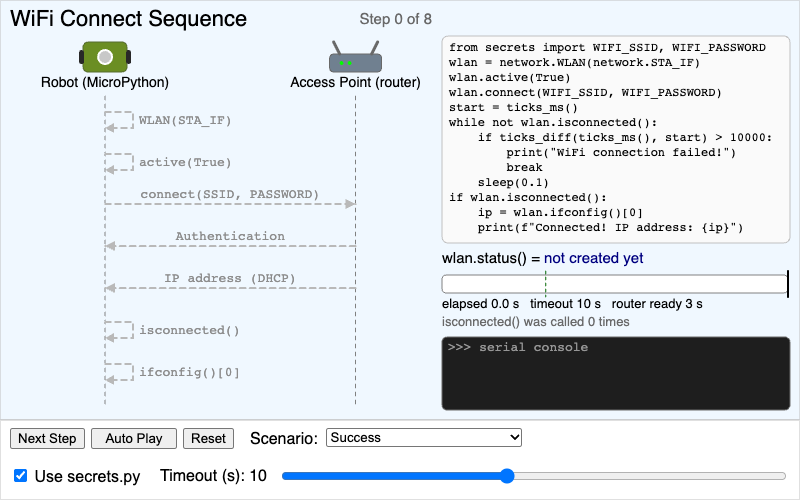Viewport: 800px width, 502px height.
Task: Click the 'elapsed 0.0 s' text
Action: [x=480, y=304]
